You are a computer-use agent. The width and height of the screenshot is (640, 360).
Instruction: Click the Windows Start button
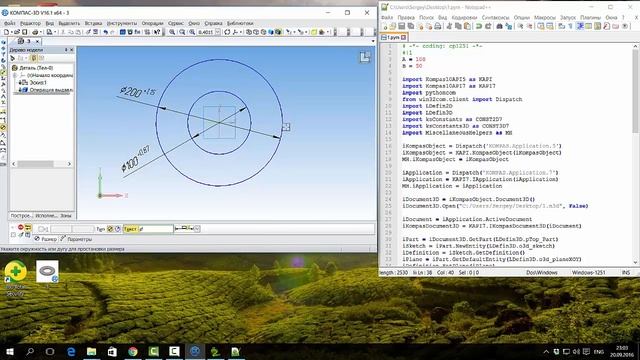pyautogui.click(x=10, y=351)
